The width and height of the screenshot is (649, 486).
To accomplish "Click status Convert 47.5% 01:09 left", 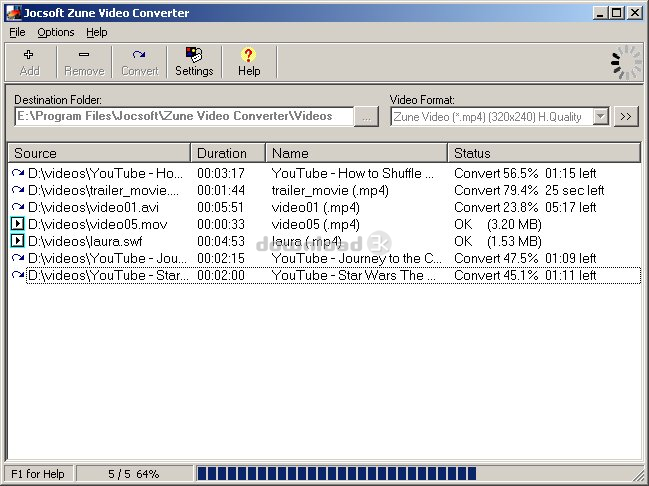I will [525, 258].
